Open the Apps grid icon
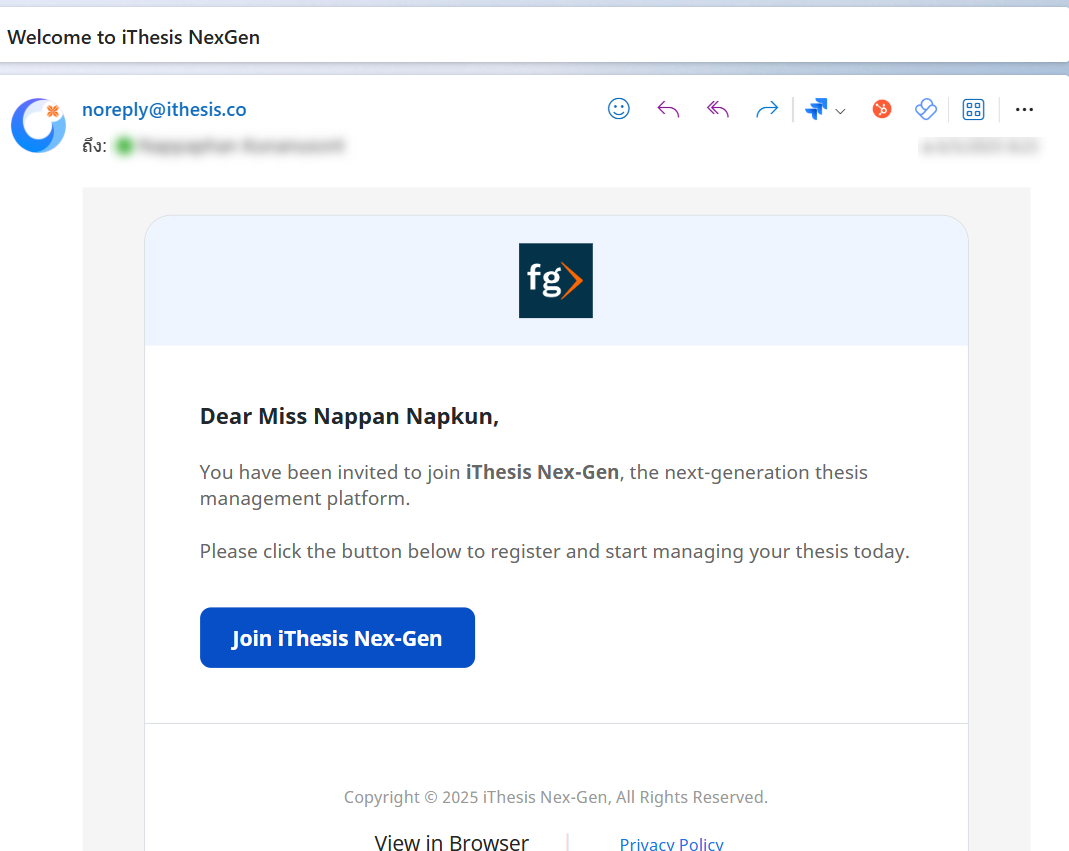 [x=973, y=109]
